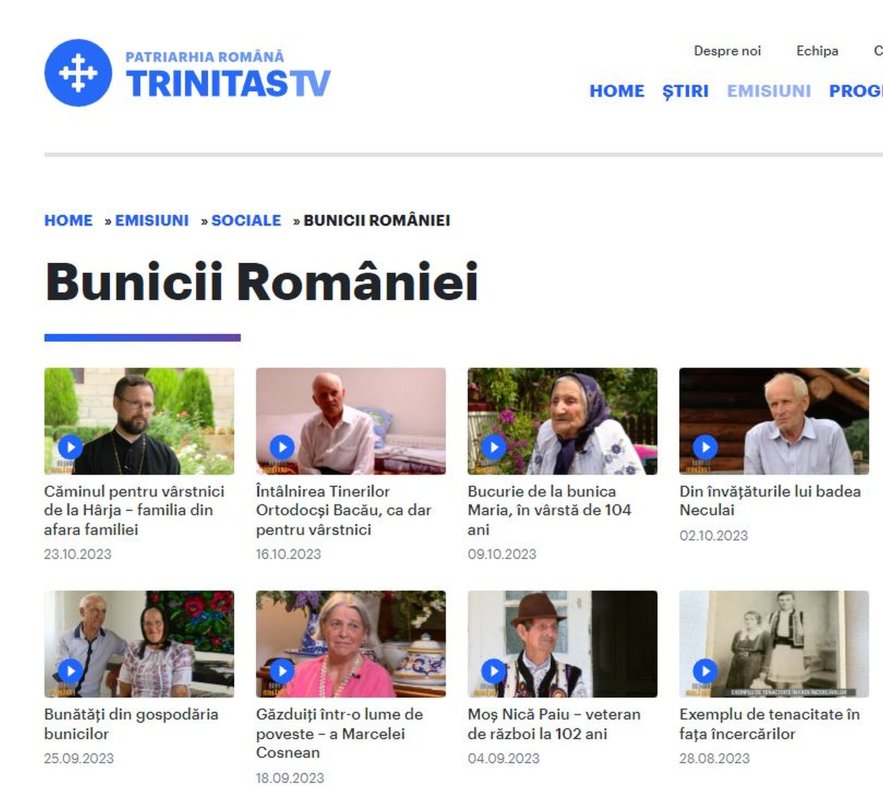Open the old photograph thumbnail Exemplu de tenacitate

(774, 644)
